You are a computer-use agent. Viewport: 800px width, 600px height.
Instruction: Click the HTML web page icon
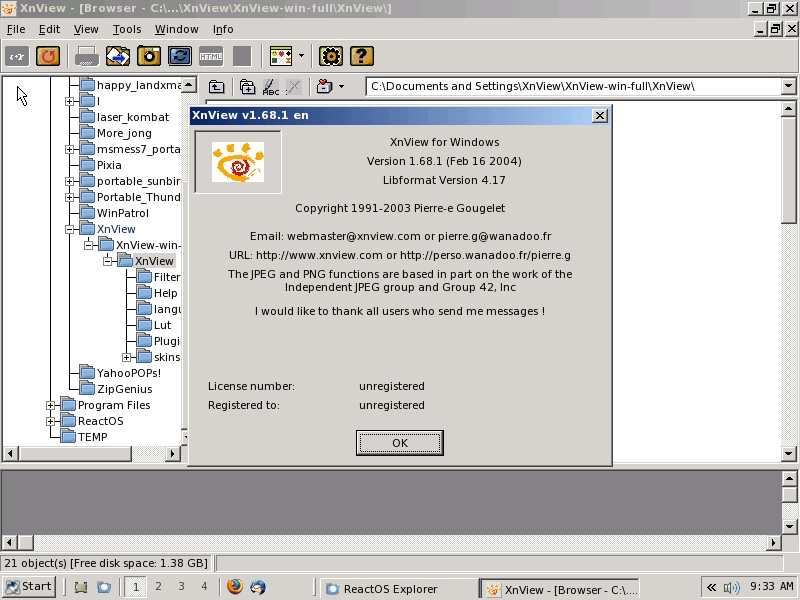click(211, 56)
